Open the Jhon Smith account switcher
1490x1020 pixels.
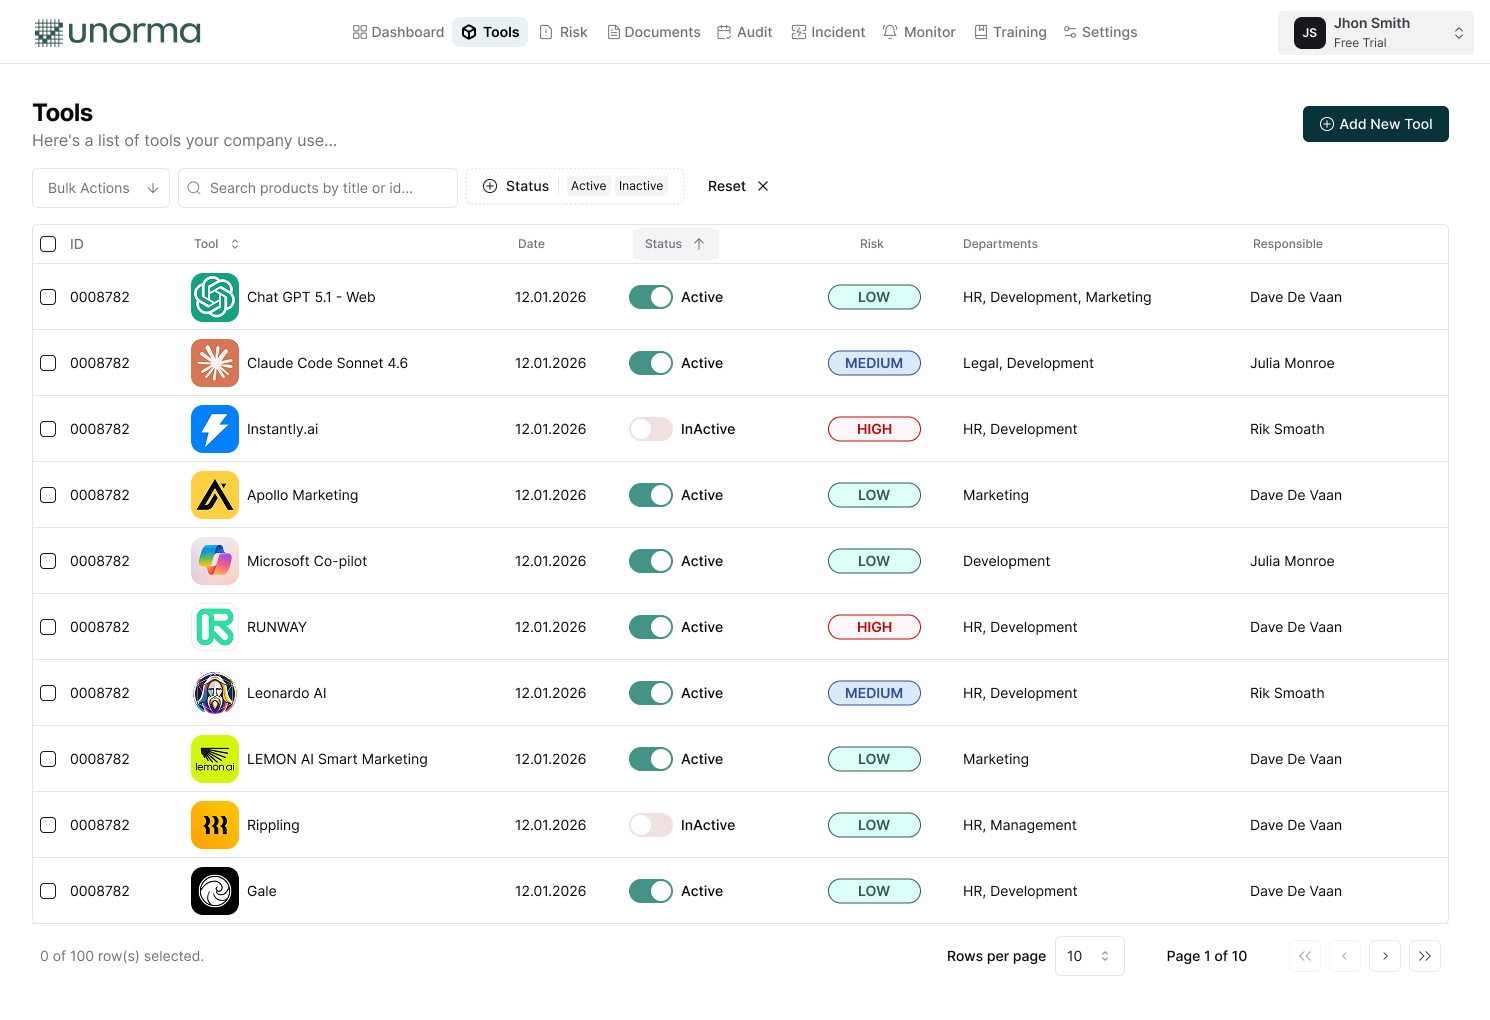click(x=1375, y=33)
